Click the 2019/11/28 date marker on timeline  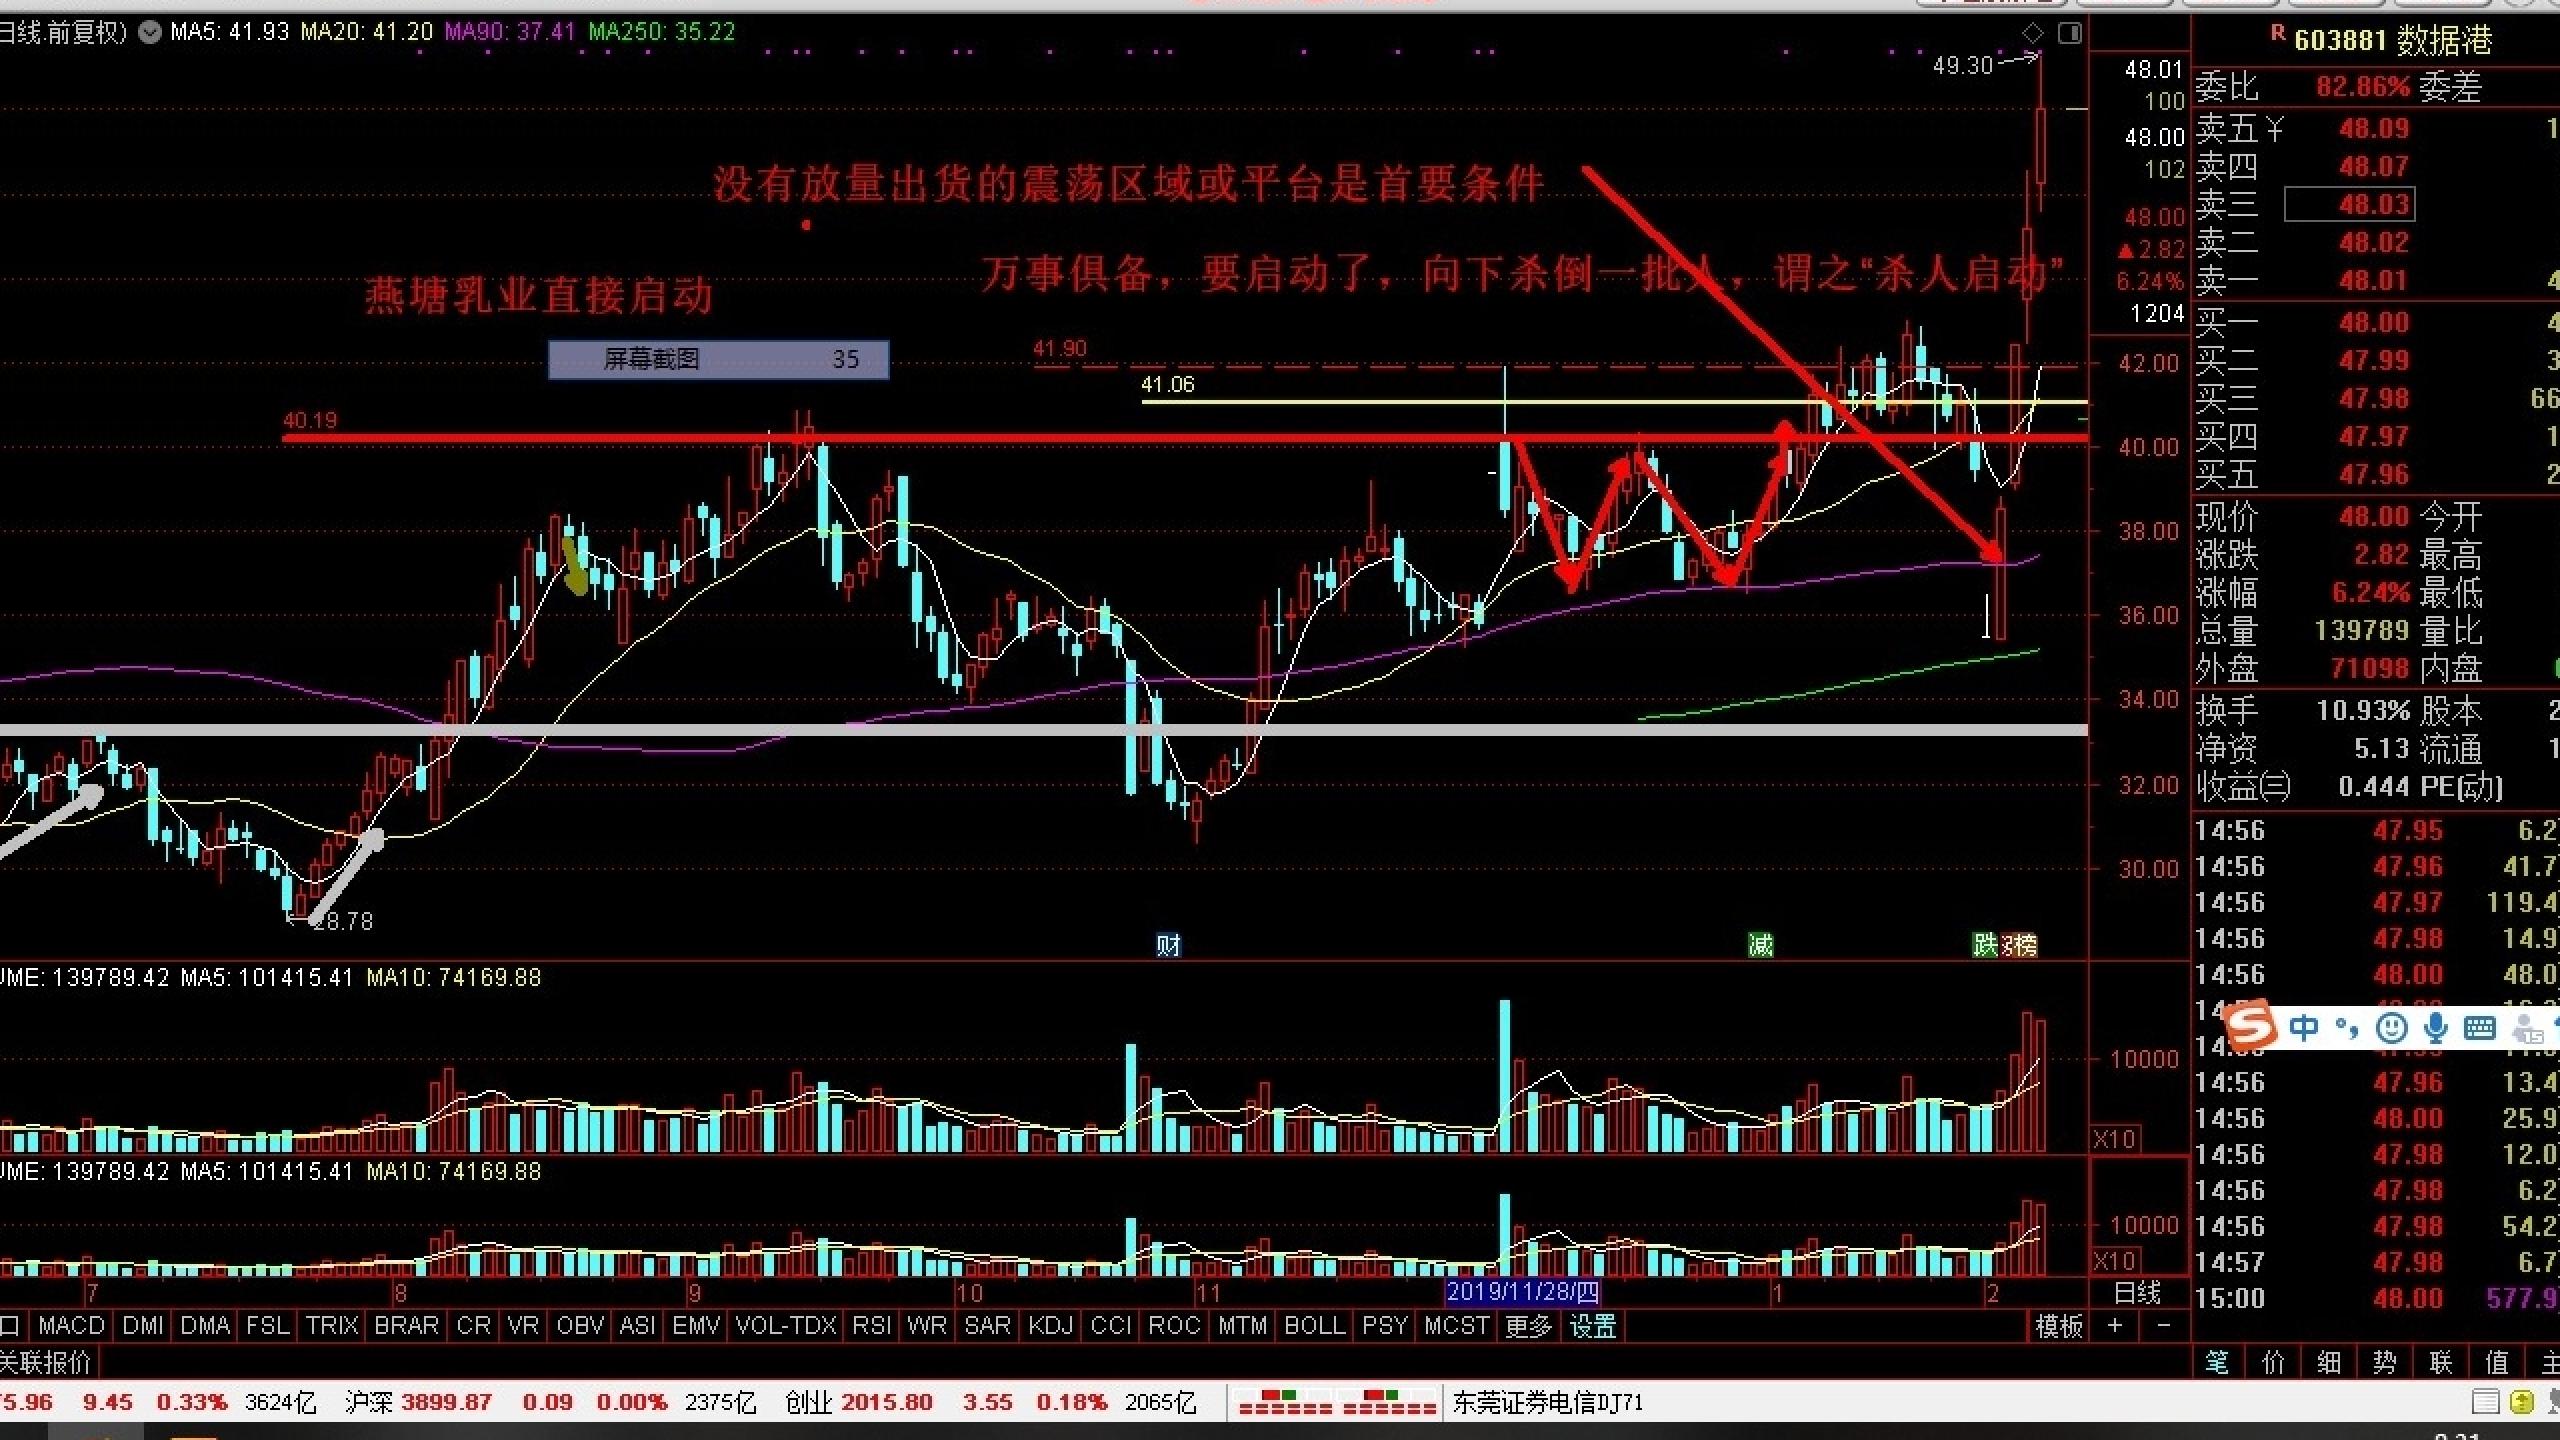coord(1523,1292)
